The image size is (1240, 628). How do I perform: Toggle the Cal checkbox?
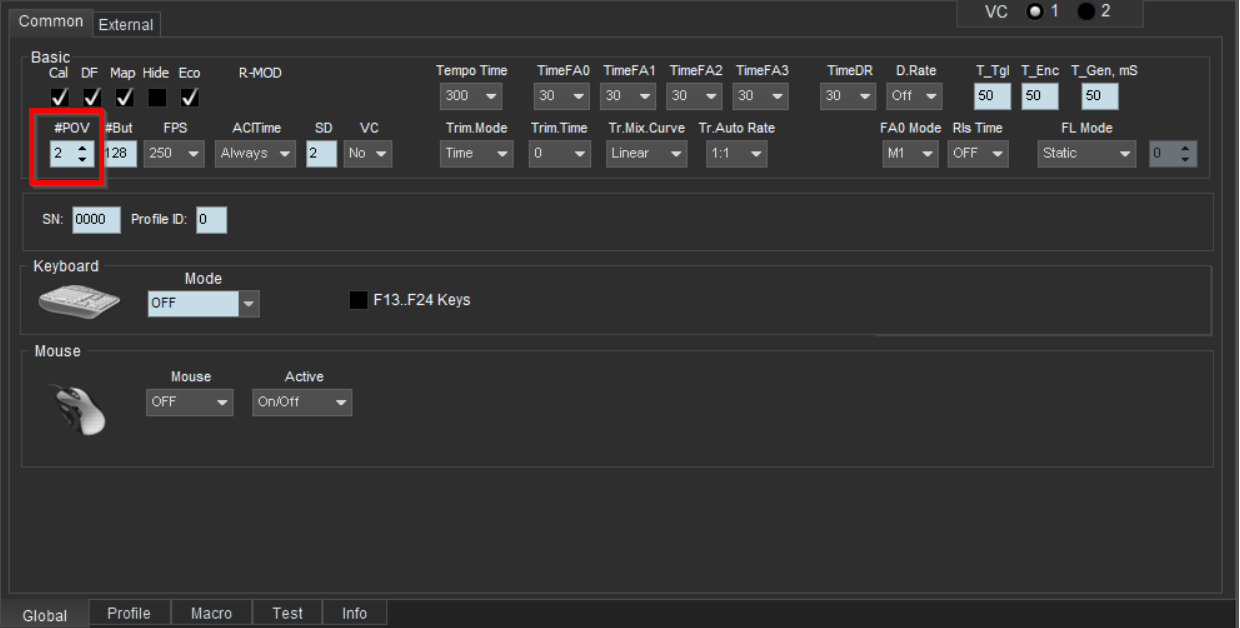point(59,97)
